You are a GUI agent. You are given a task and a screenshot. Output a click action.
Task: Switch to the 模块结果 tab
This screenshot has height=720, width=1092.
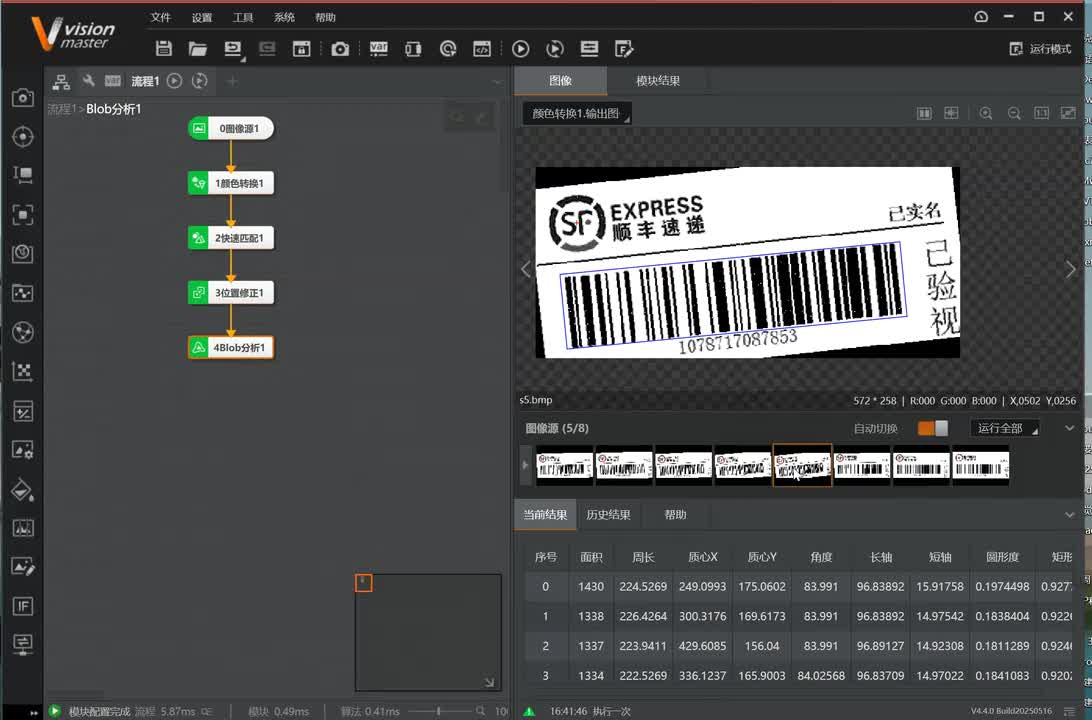(658, 81)
